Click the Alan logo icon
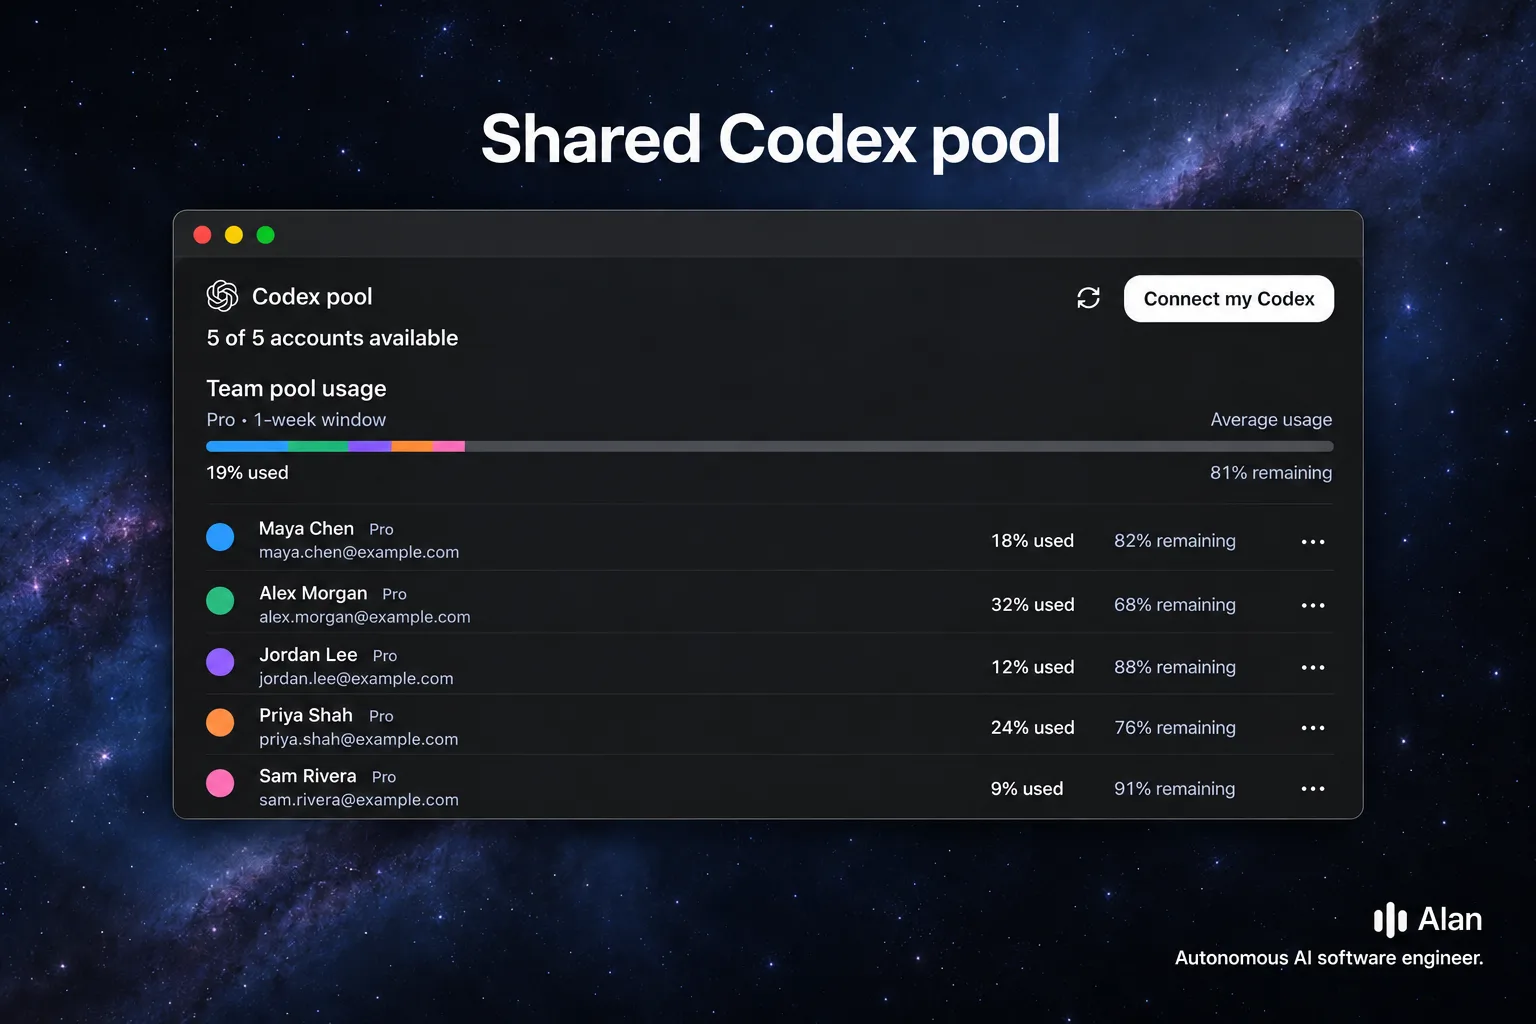The image size is (1536, 1024). [x=1390, y=920]
